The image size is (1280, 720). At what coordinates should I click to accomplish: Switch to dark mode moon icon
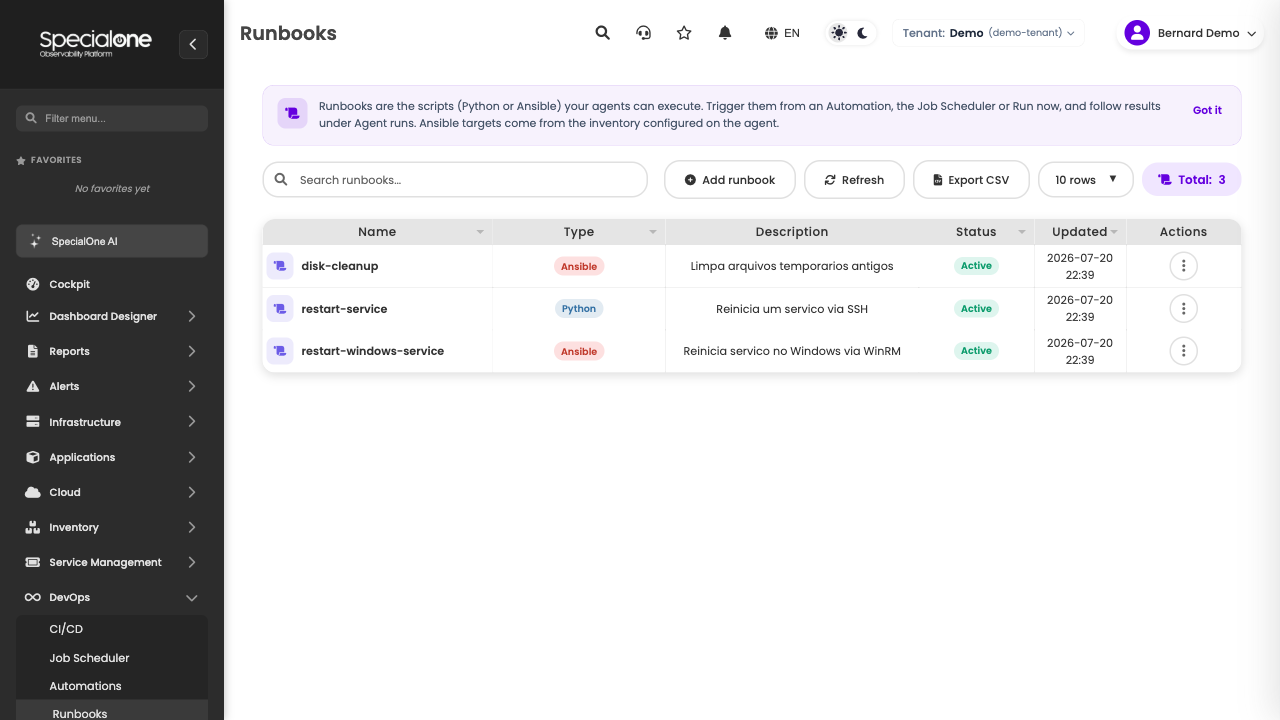coord(862,33)
